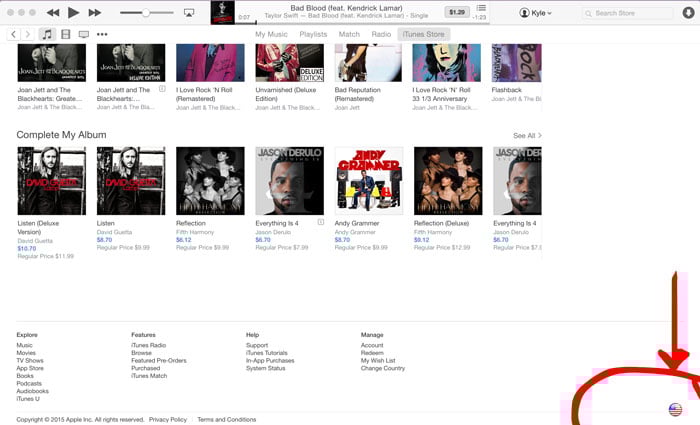Buy Listen (Deluxe Version) for $10.70

[x=27, y=248]
